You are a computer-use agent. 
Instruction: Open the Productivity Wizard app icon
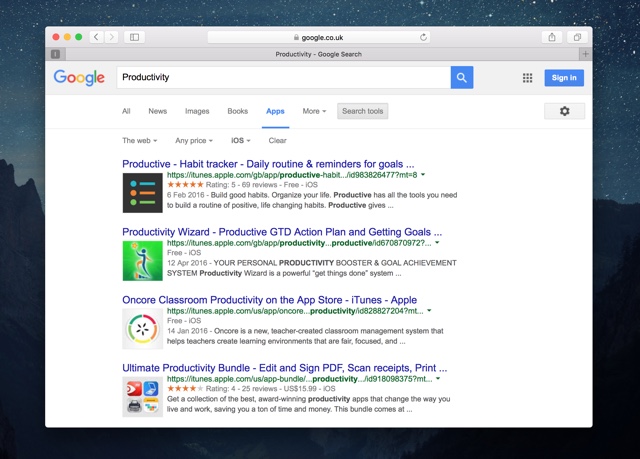pos(142,261)
